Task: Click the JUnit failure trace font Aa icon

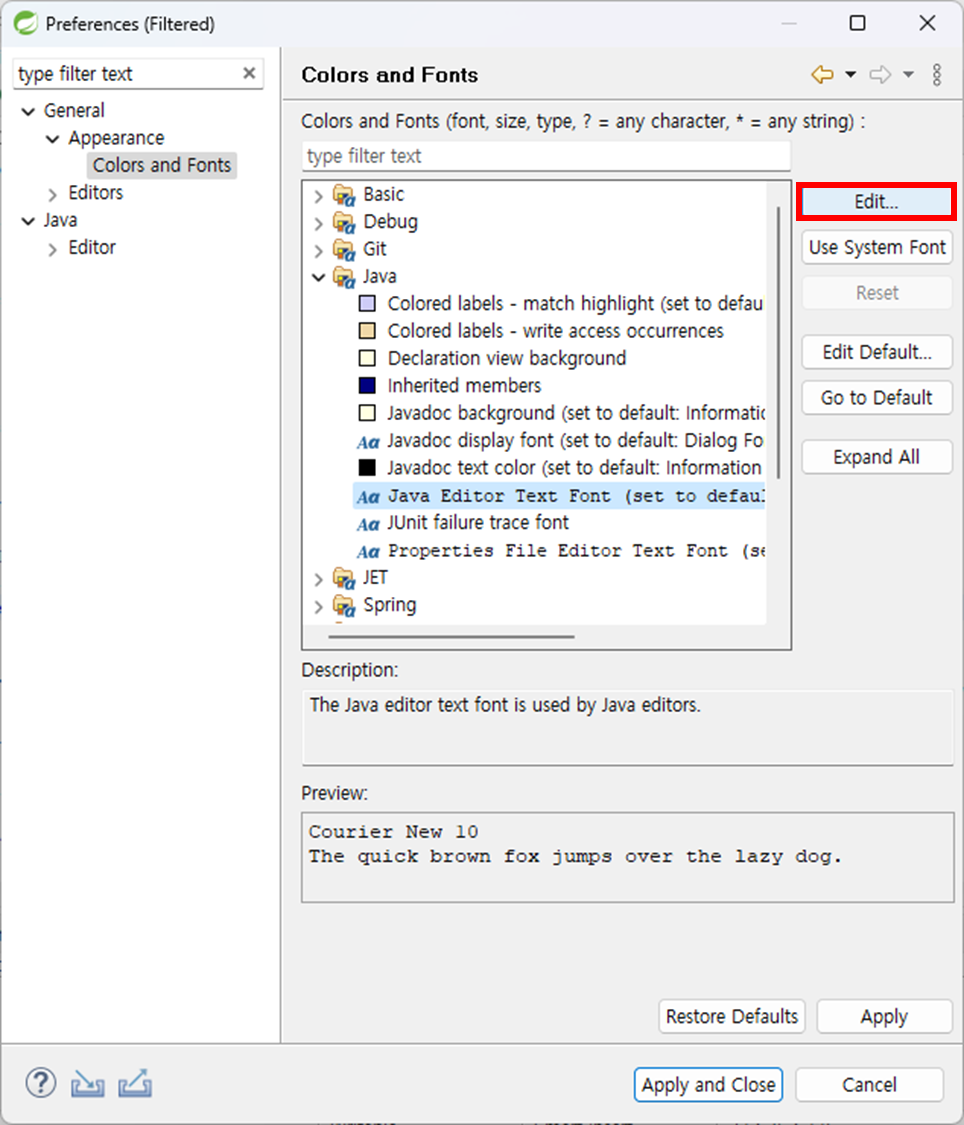Action: tap(368, 524)
